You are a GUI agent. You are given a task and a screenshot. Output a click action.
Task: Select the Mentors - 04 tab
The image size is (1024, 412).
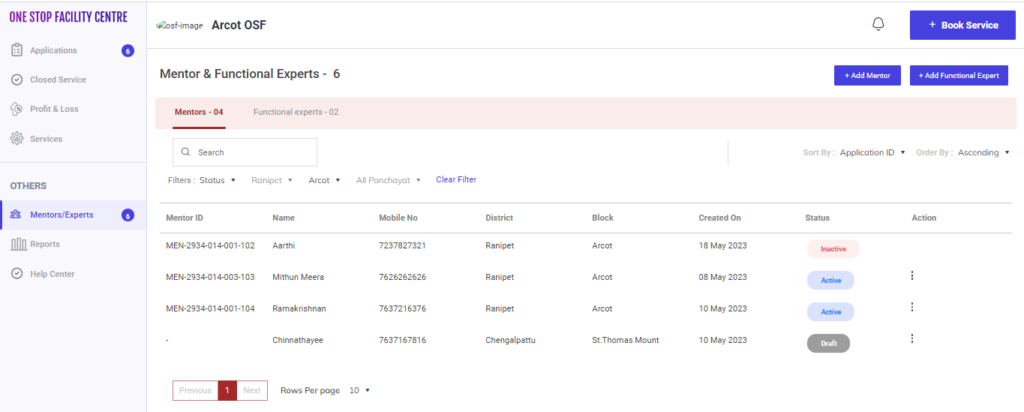tap(198, 112)
